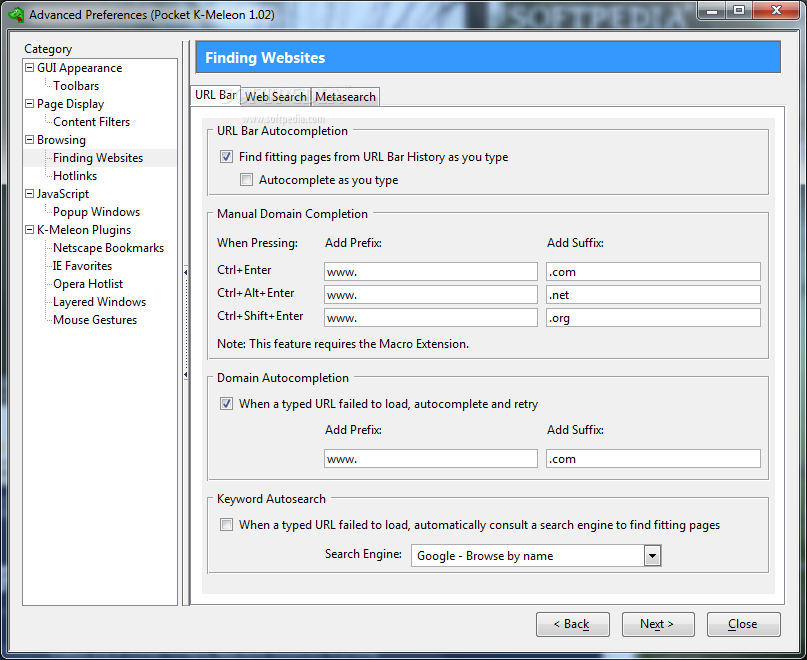Image resolution: width=807 pixels, height=660 pixels.
Task: Select JavaScript category label
Action: coord(63,194)
